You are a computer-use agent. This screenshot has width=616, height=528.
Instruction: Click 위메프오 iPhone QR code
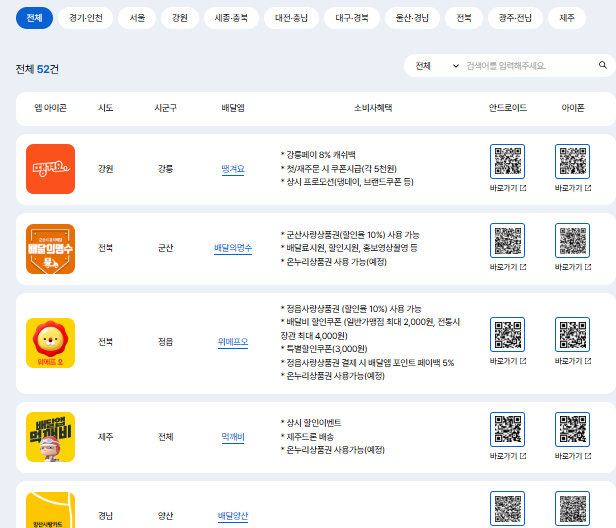pyautogui.click(x=572, y=334)
